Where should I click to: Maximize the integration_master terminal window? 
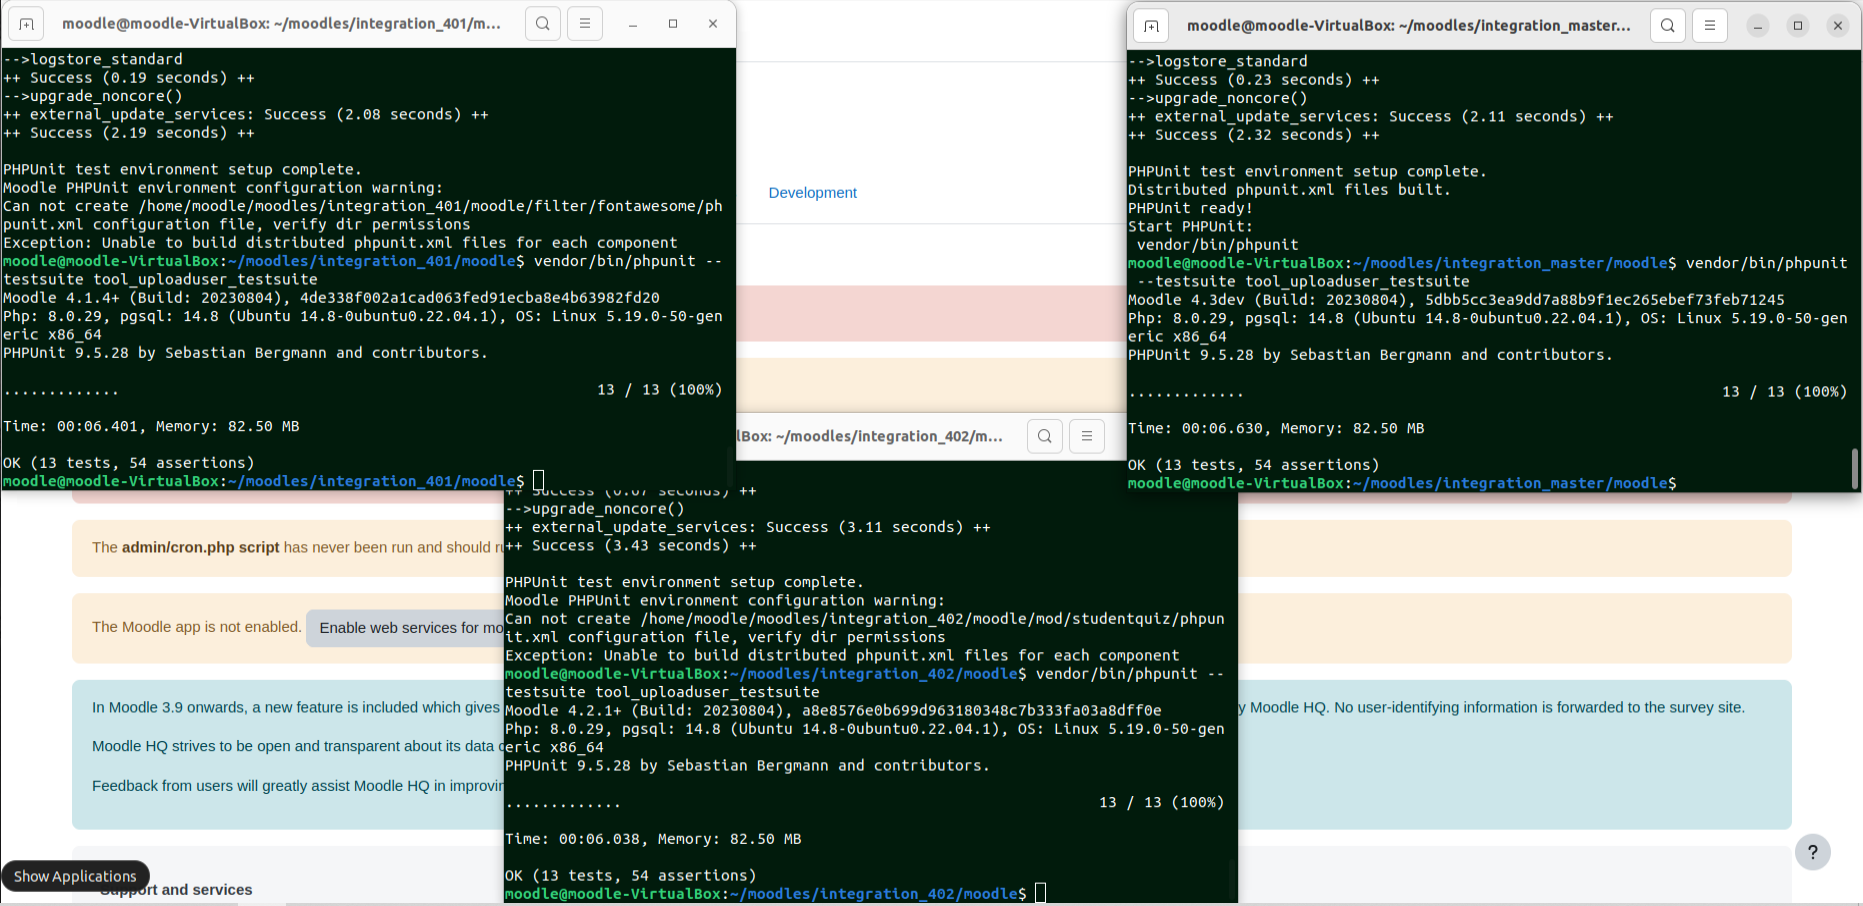[1798, 26]
